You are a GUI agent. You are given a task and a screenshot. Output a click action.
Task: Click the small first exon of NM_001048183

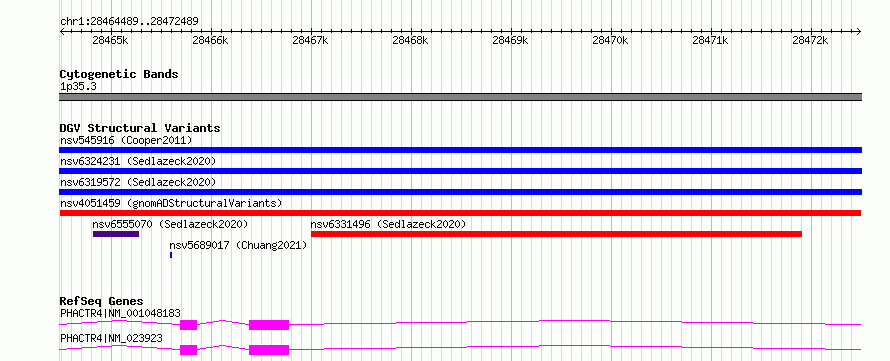click(x=188, y=325)
